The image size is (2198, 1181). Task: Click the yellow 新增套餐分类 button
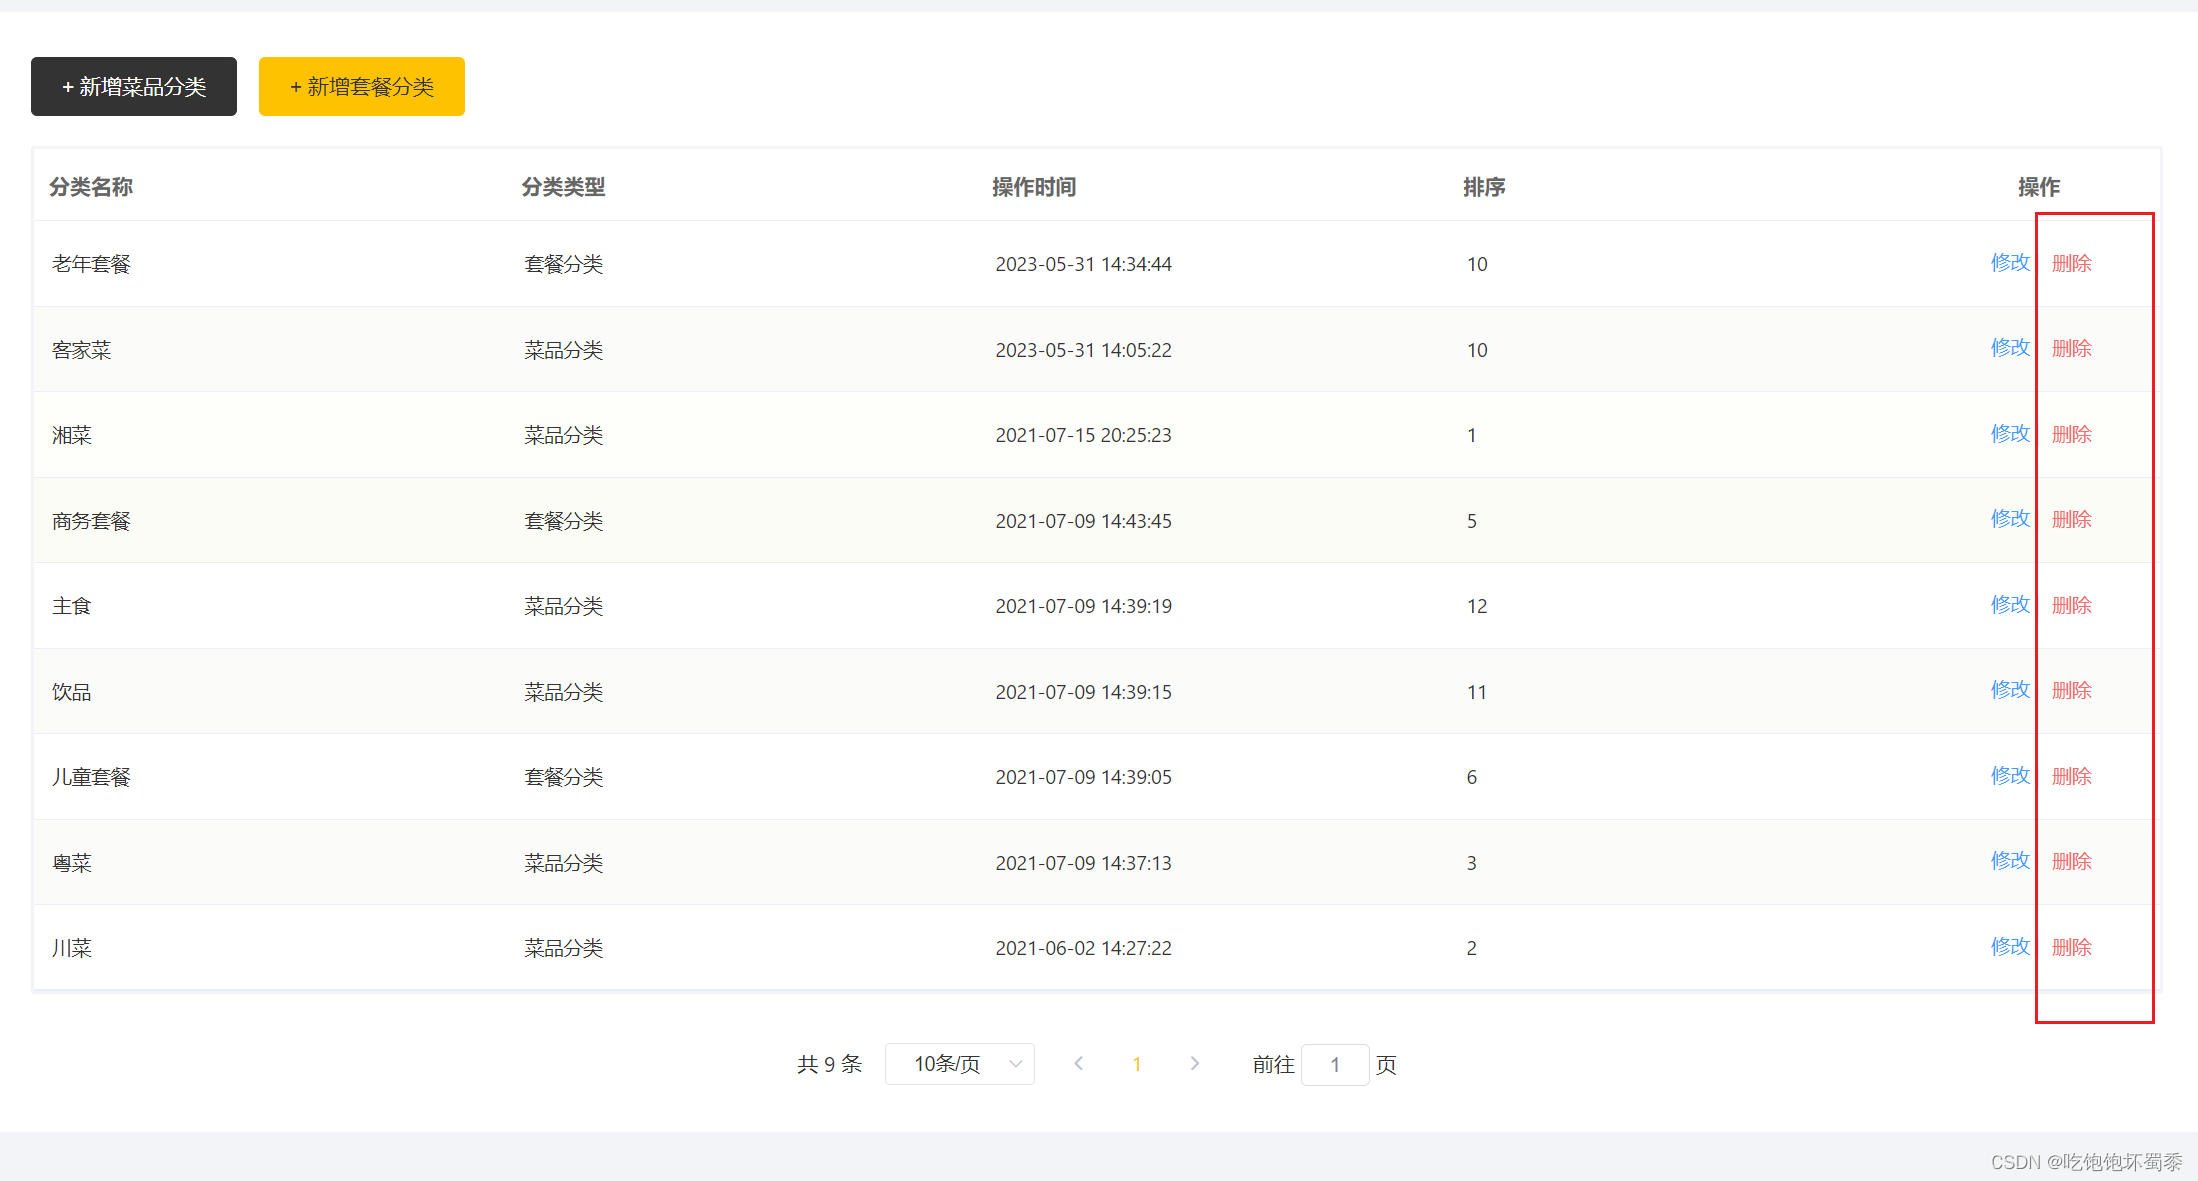(361, 87)
